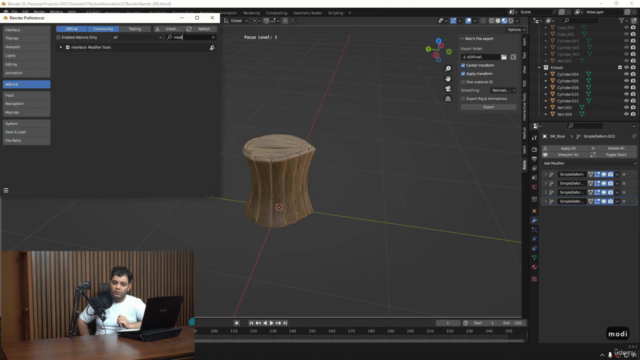Viewport: 640px width, 360px height.
Task: Hide Vert.004 with its eye icon
Action: pos(626,114)
